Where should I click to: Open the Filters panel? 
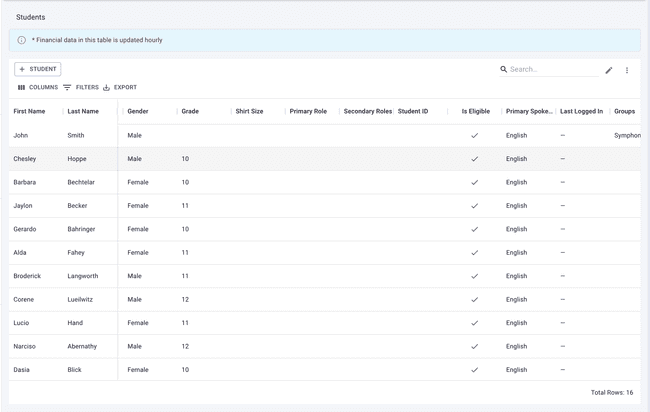(x=81, y=88)
